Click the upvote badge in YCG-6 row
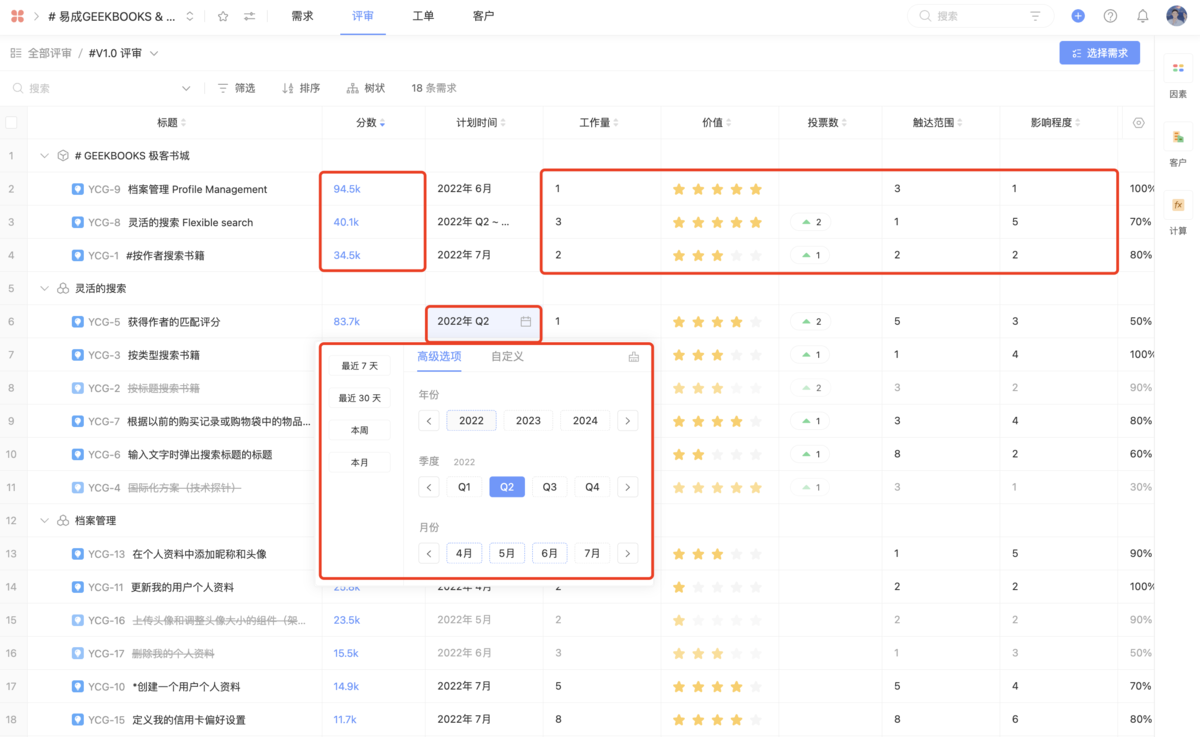Image resolution: width=1200 pixels, height=737 pixels. [811, 454]
